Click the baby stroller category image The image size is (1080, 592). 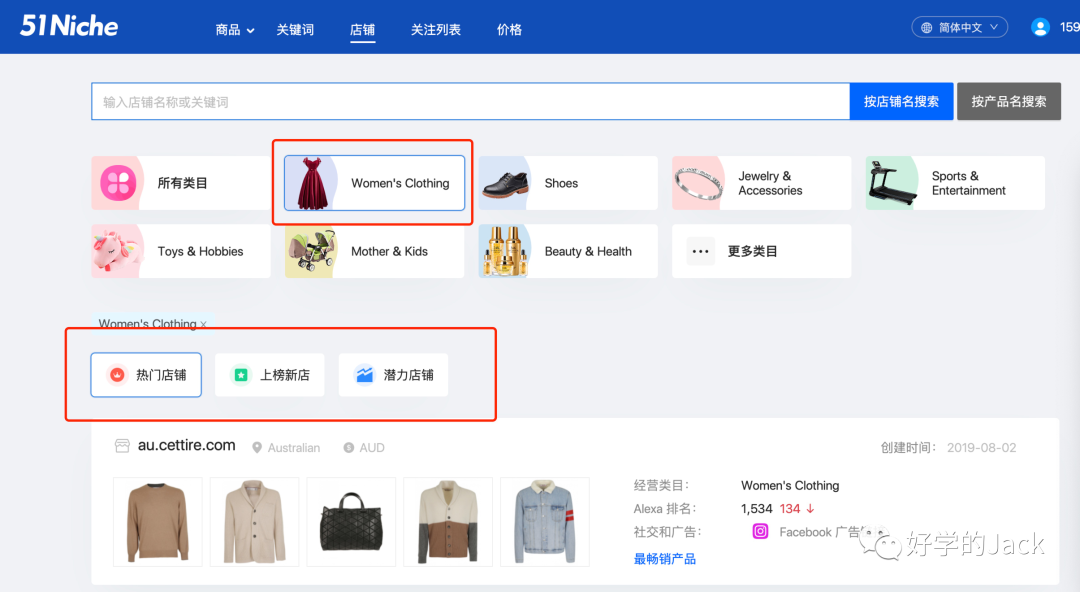(313, 251)
